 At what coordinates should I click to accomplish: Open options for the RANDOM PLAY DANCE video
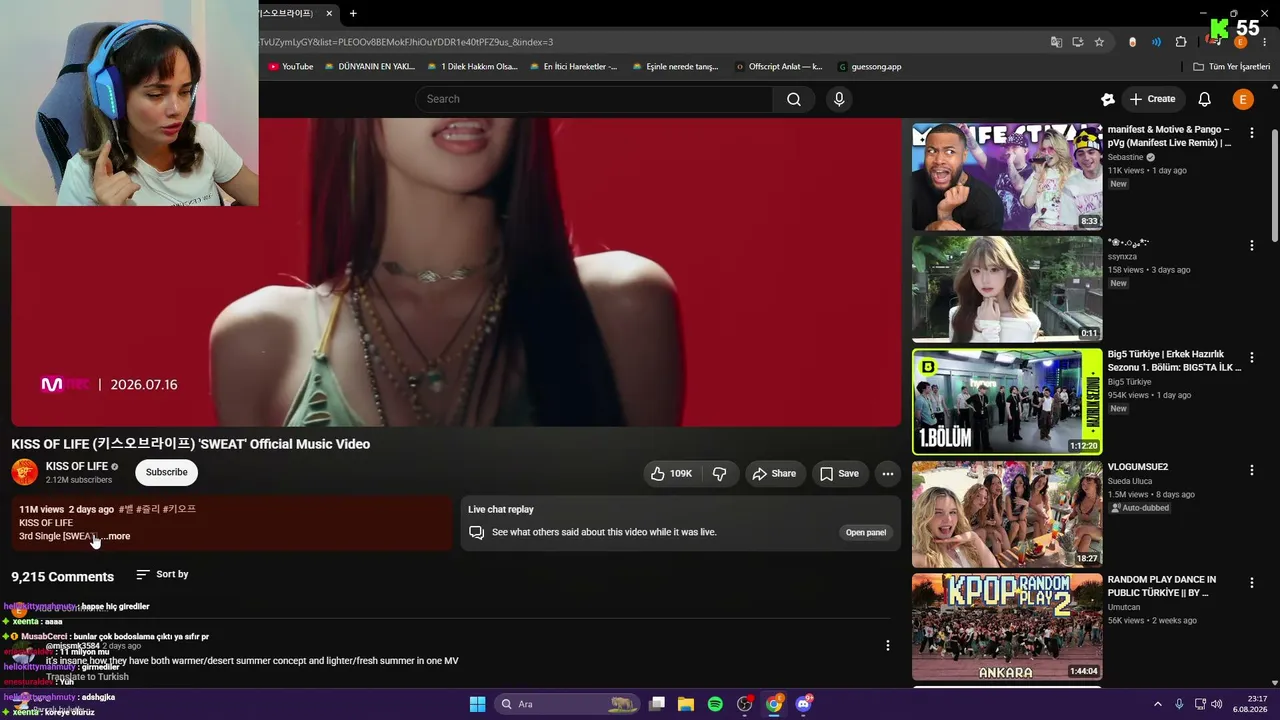point(1251,583)
